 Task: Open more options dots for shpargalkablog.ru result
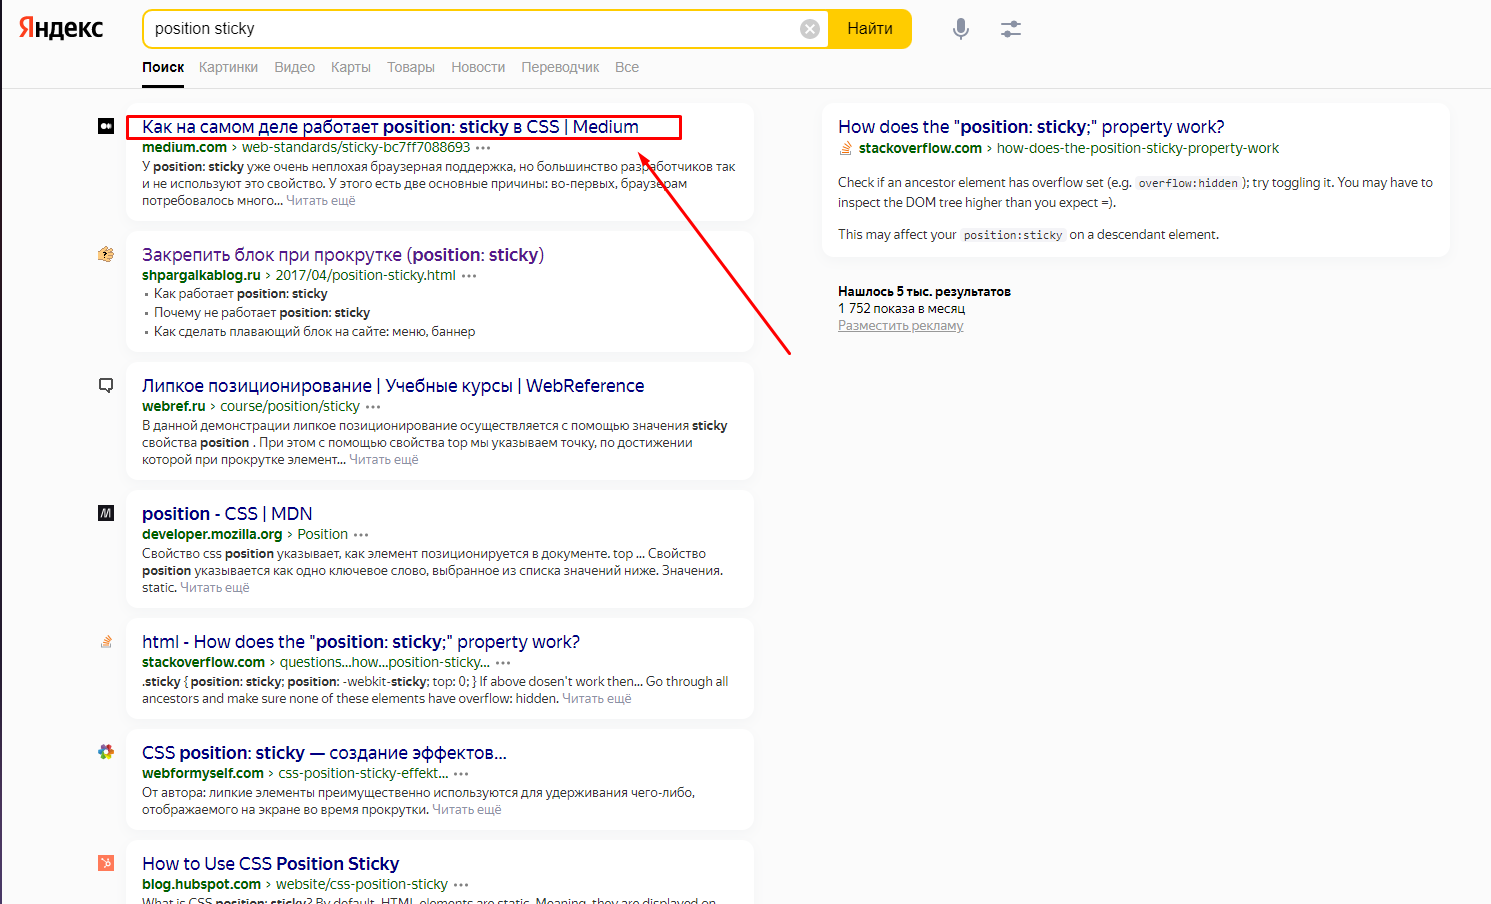[x=469, y=276]
